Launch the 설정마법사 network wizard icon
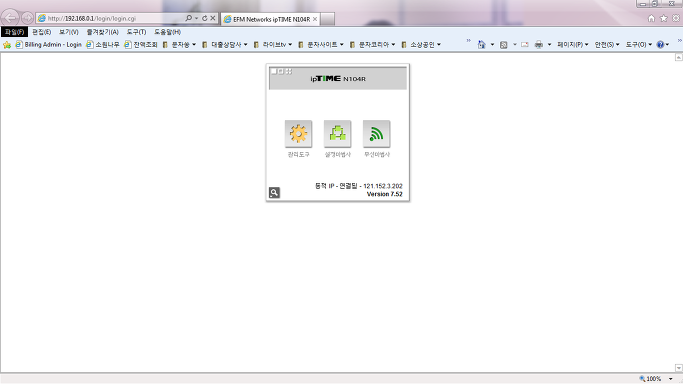683x384 pixels. [337, 133]
